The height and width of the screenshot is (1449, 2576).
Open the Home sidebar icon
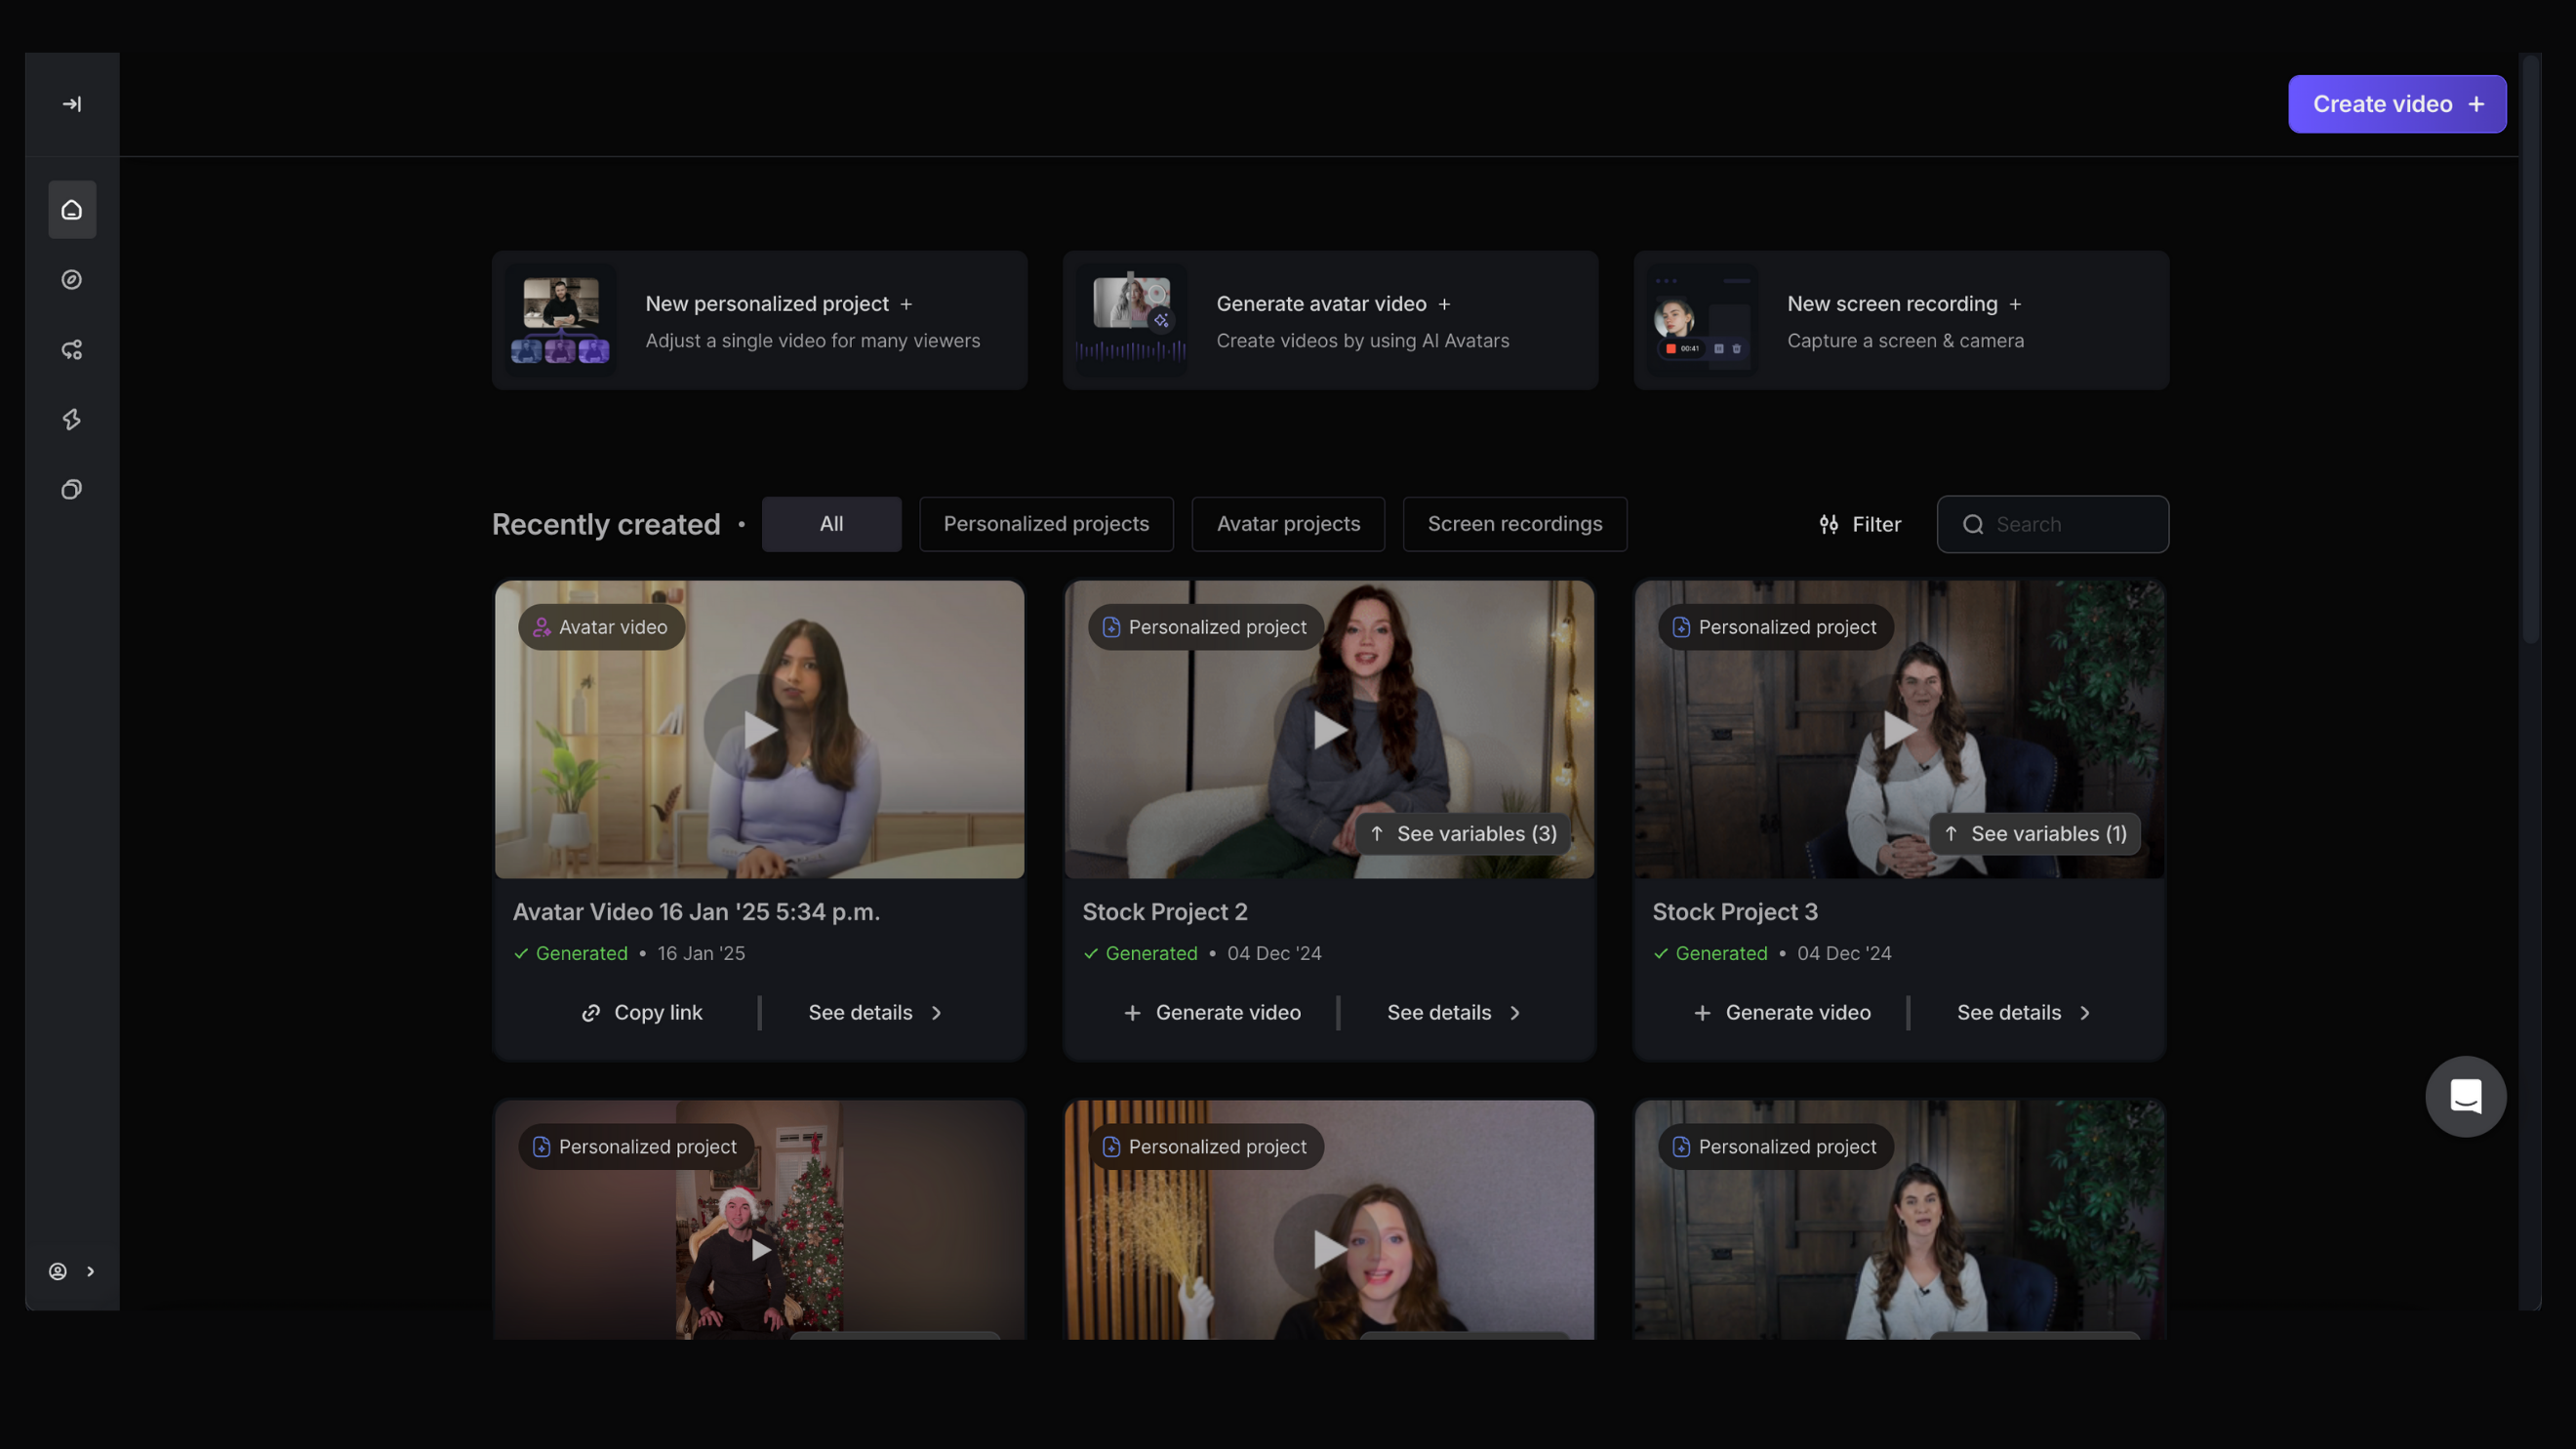click(x=72, y=210)
